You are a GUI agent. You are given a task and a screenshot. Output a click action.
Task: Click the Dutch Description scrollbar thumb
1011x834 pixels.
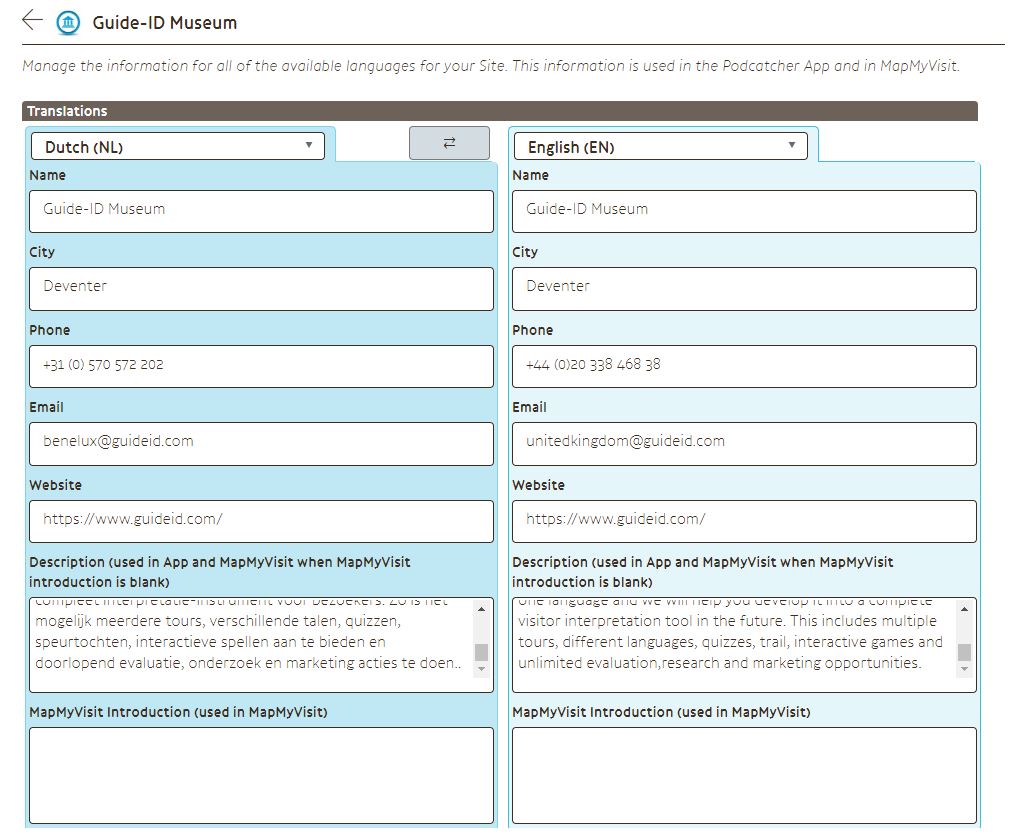click(481, 652)
